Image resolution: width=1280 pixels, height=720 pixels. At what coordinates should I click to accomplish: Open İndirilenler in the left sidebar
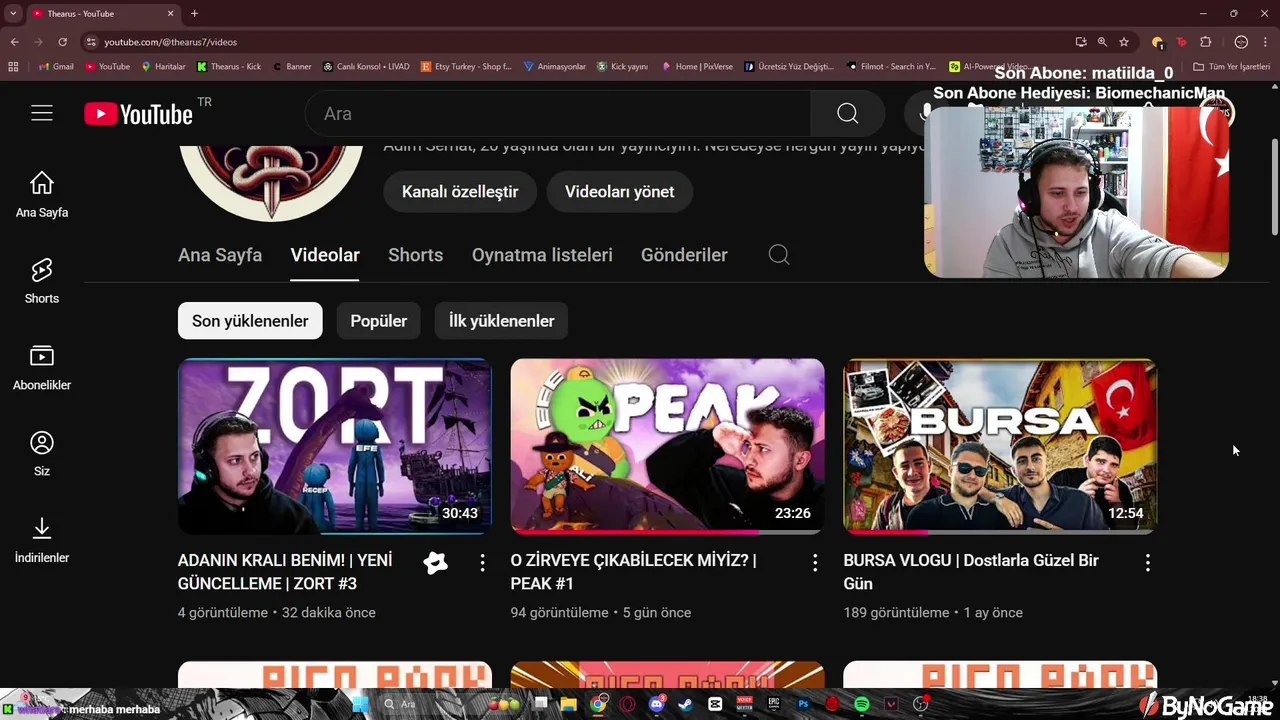tap(41, 541)
